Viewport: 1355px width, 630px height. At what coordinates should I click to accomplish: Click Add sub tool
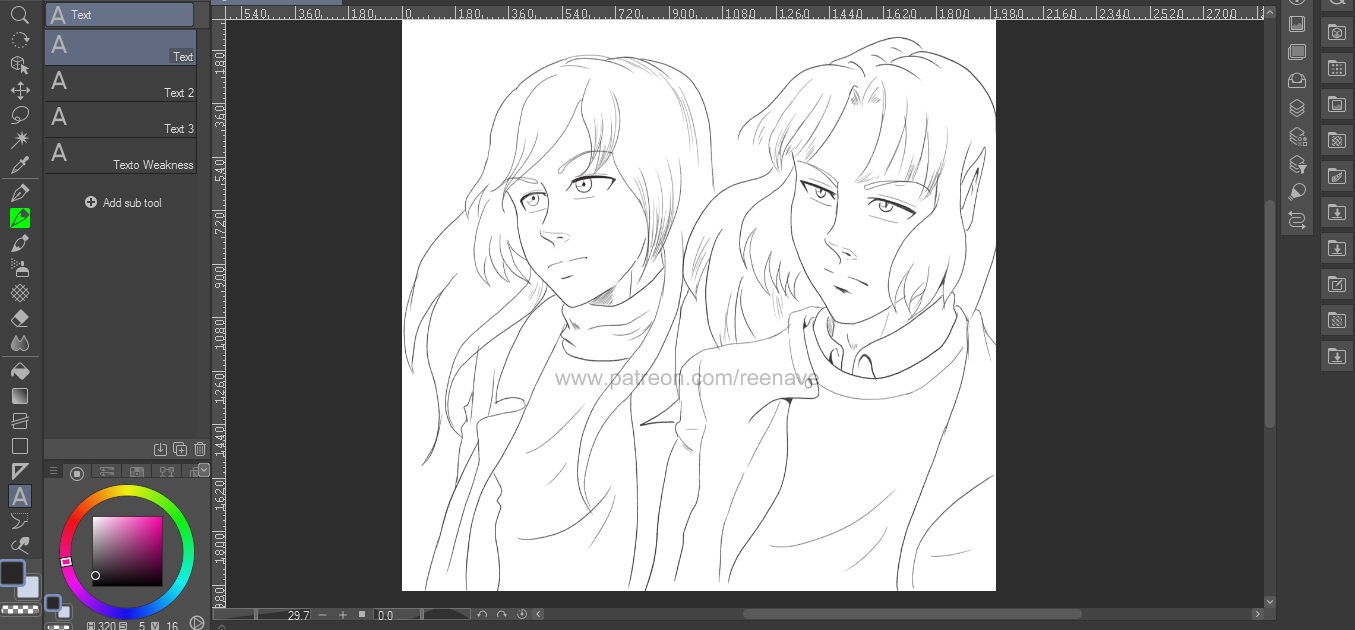[124, 203]
